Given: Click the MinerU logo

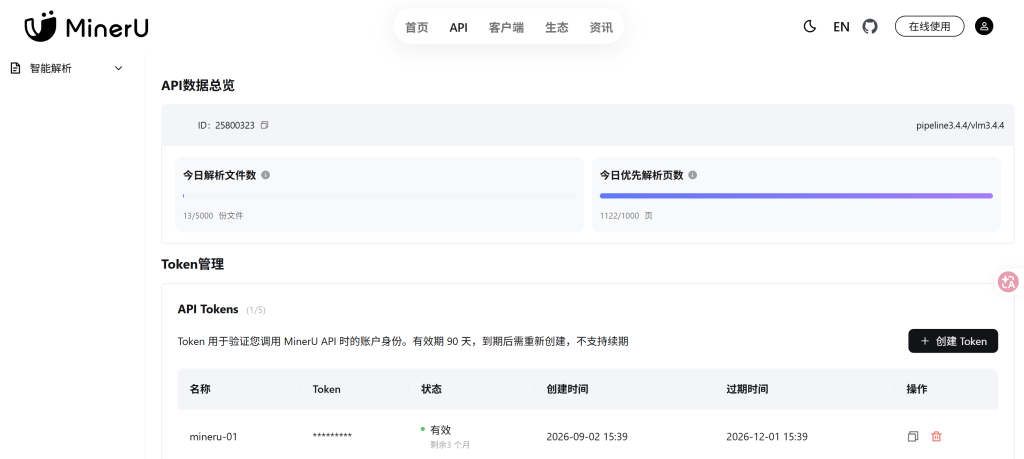Looking at the screenshot, I should click(x=86, y=26).
